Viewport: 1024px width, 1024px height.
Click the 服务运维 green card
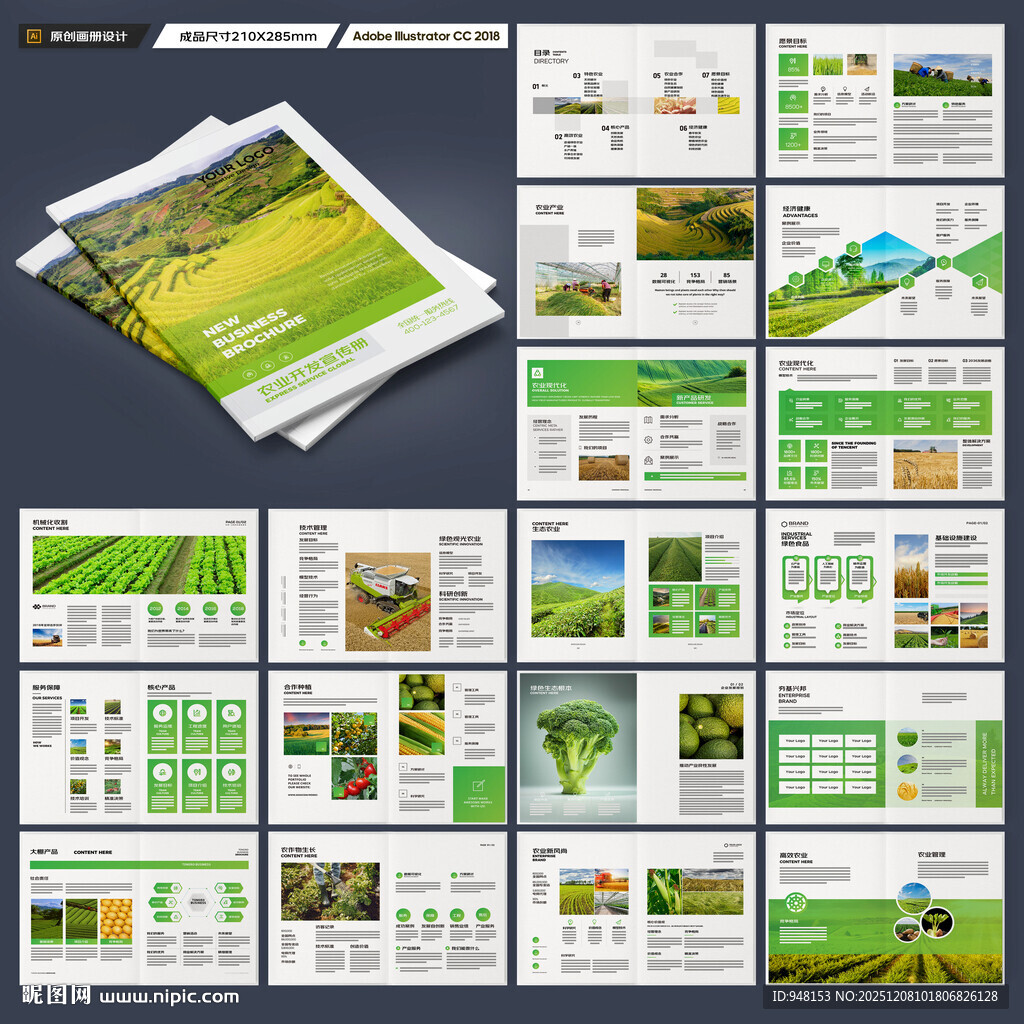coord(163,727)
